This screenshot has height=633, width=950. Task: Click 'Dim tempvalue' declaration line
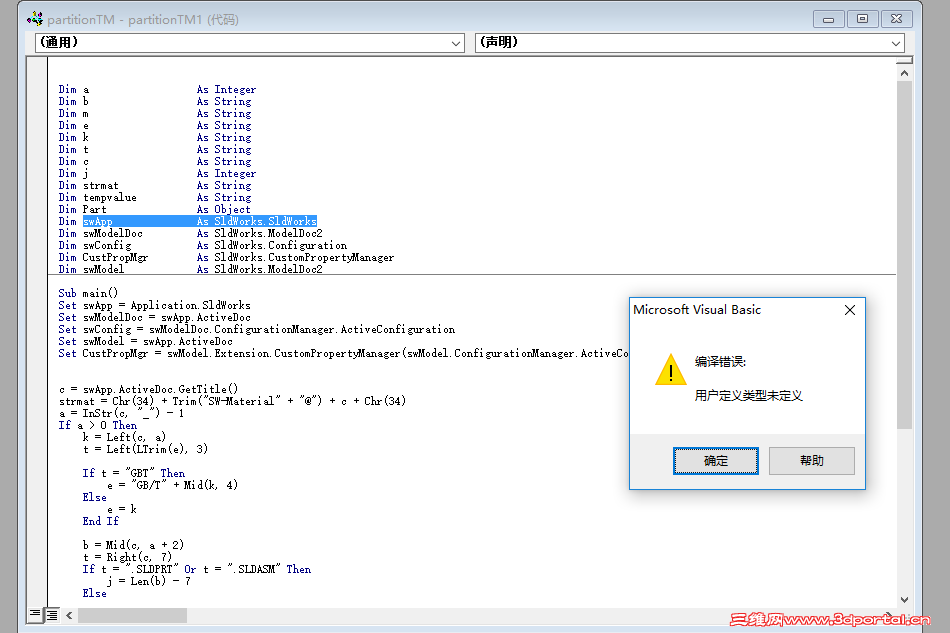(x=154, y=197)
